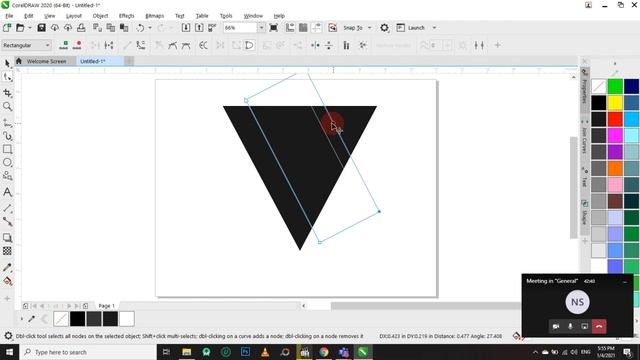Image resolution: width=640 pixels, height=360 pixels.
Task: Select the Freehand tool
Action: [7, 122]
